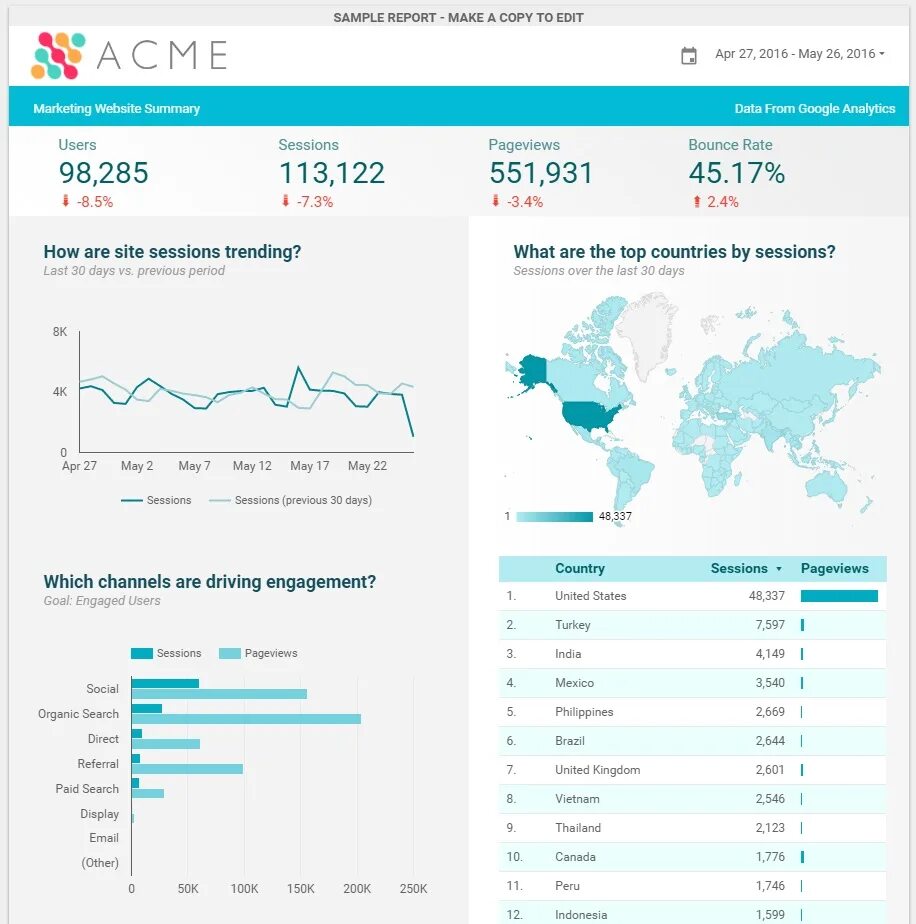Screen dimensions: 916x924
Task: Click the United States table row name
Action: [591, 596]
